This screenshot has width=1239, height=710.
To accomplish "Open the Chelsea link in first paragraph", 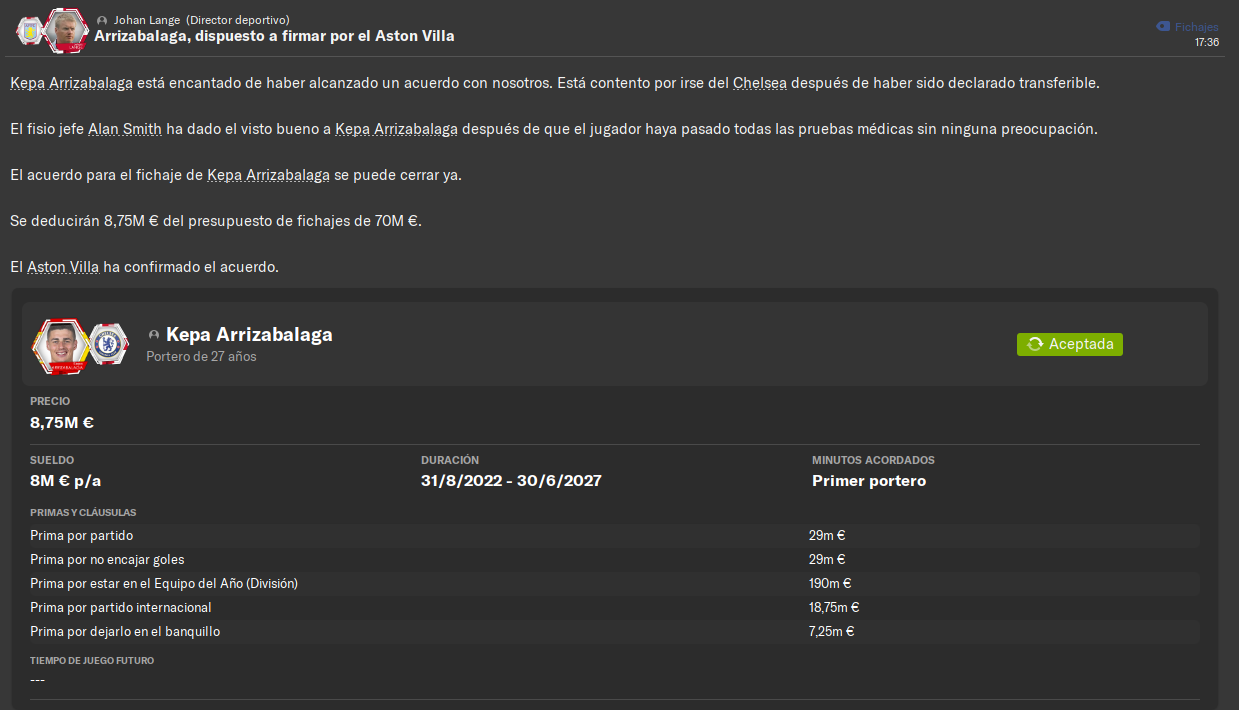I will [x=760, y=83].
